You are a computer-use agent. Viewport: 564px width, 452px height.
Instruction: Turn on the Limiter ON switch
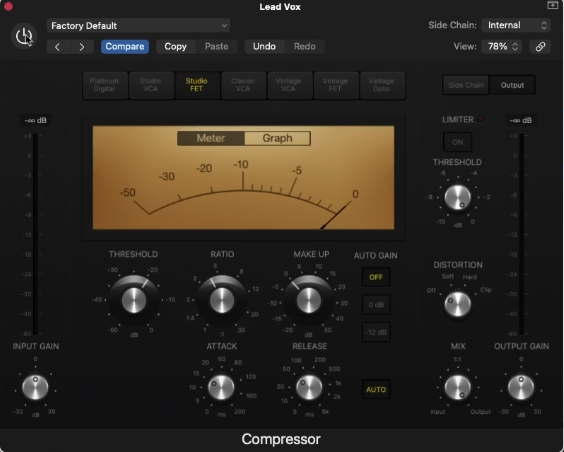point(457,142)
